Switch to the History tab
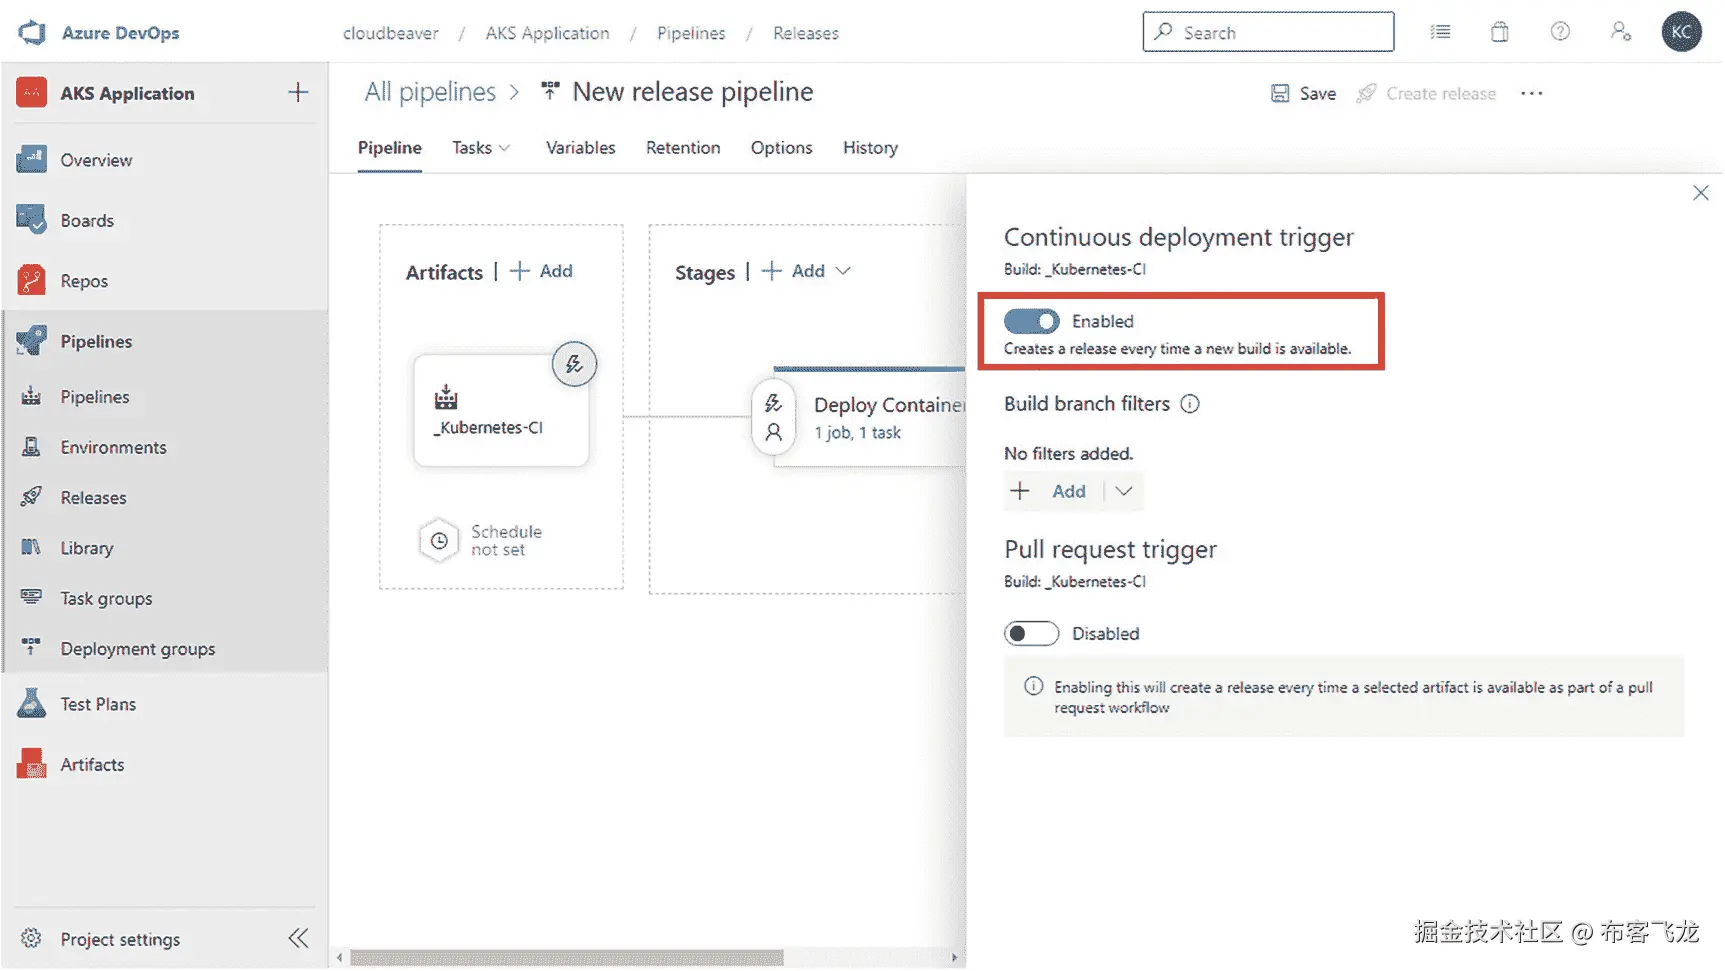 (870, 148)
